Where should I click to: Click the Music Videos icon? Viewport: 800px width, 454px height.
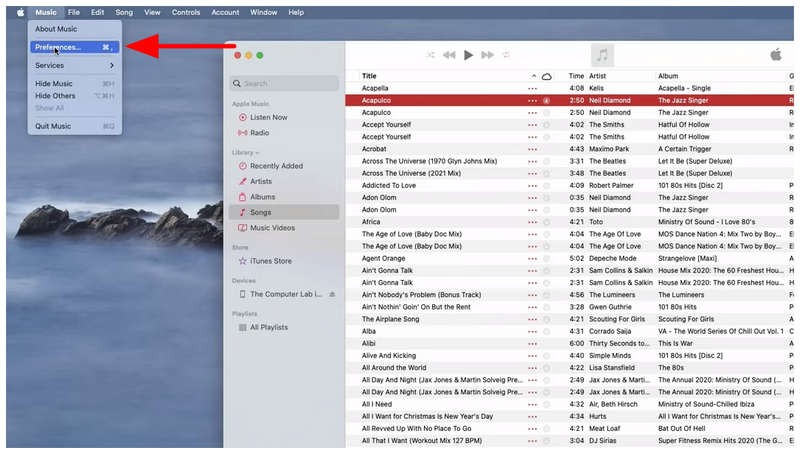tap(242, 228)
